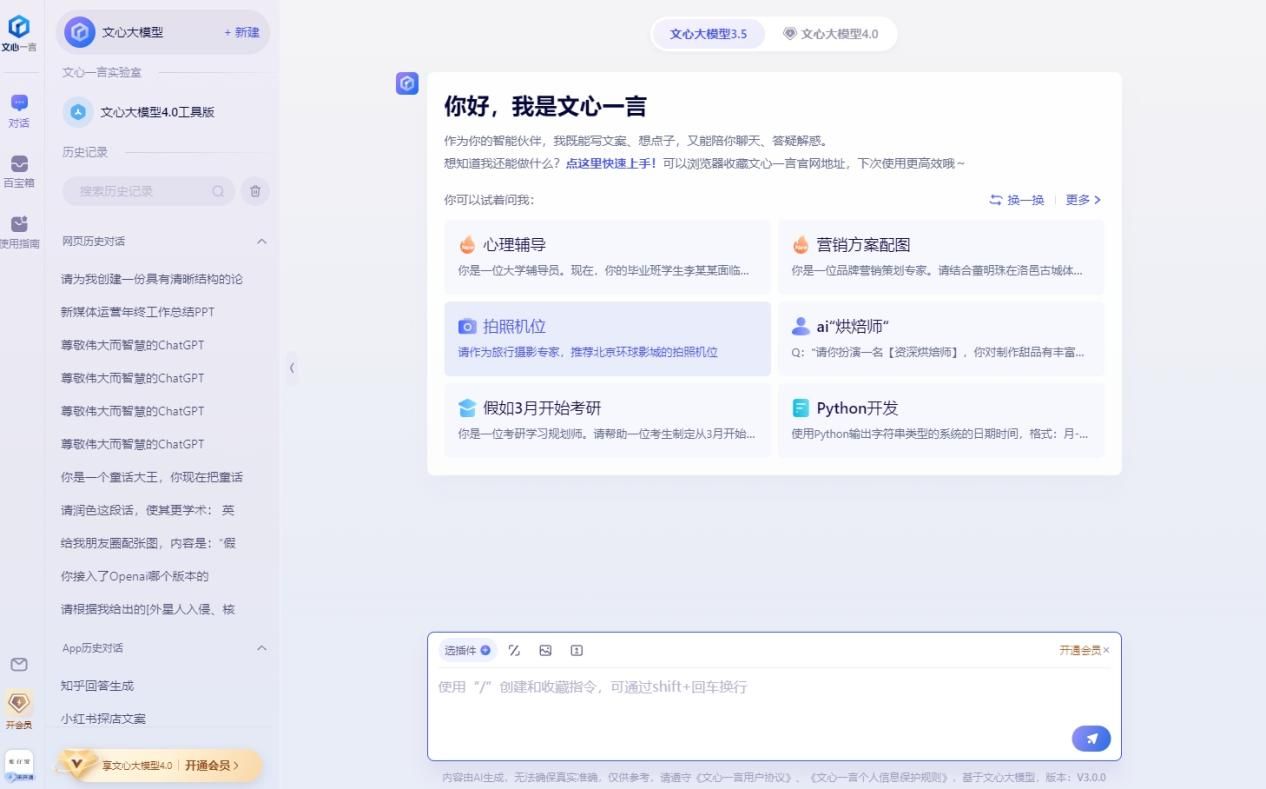Open the 选插件 plugin selector
1266x789 pixels.
pos(467,650)
